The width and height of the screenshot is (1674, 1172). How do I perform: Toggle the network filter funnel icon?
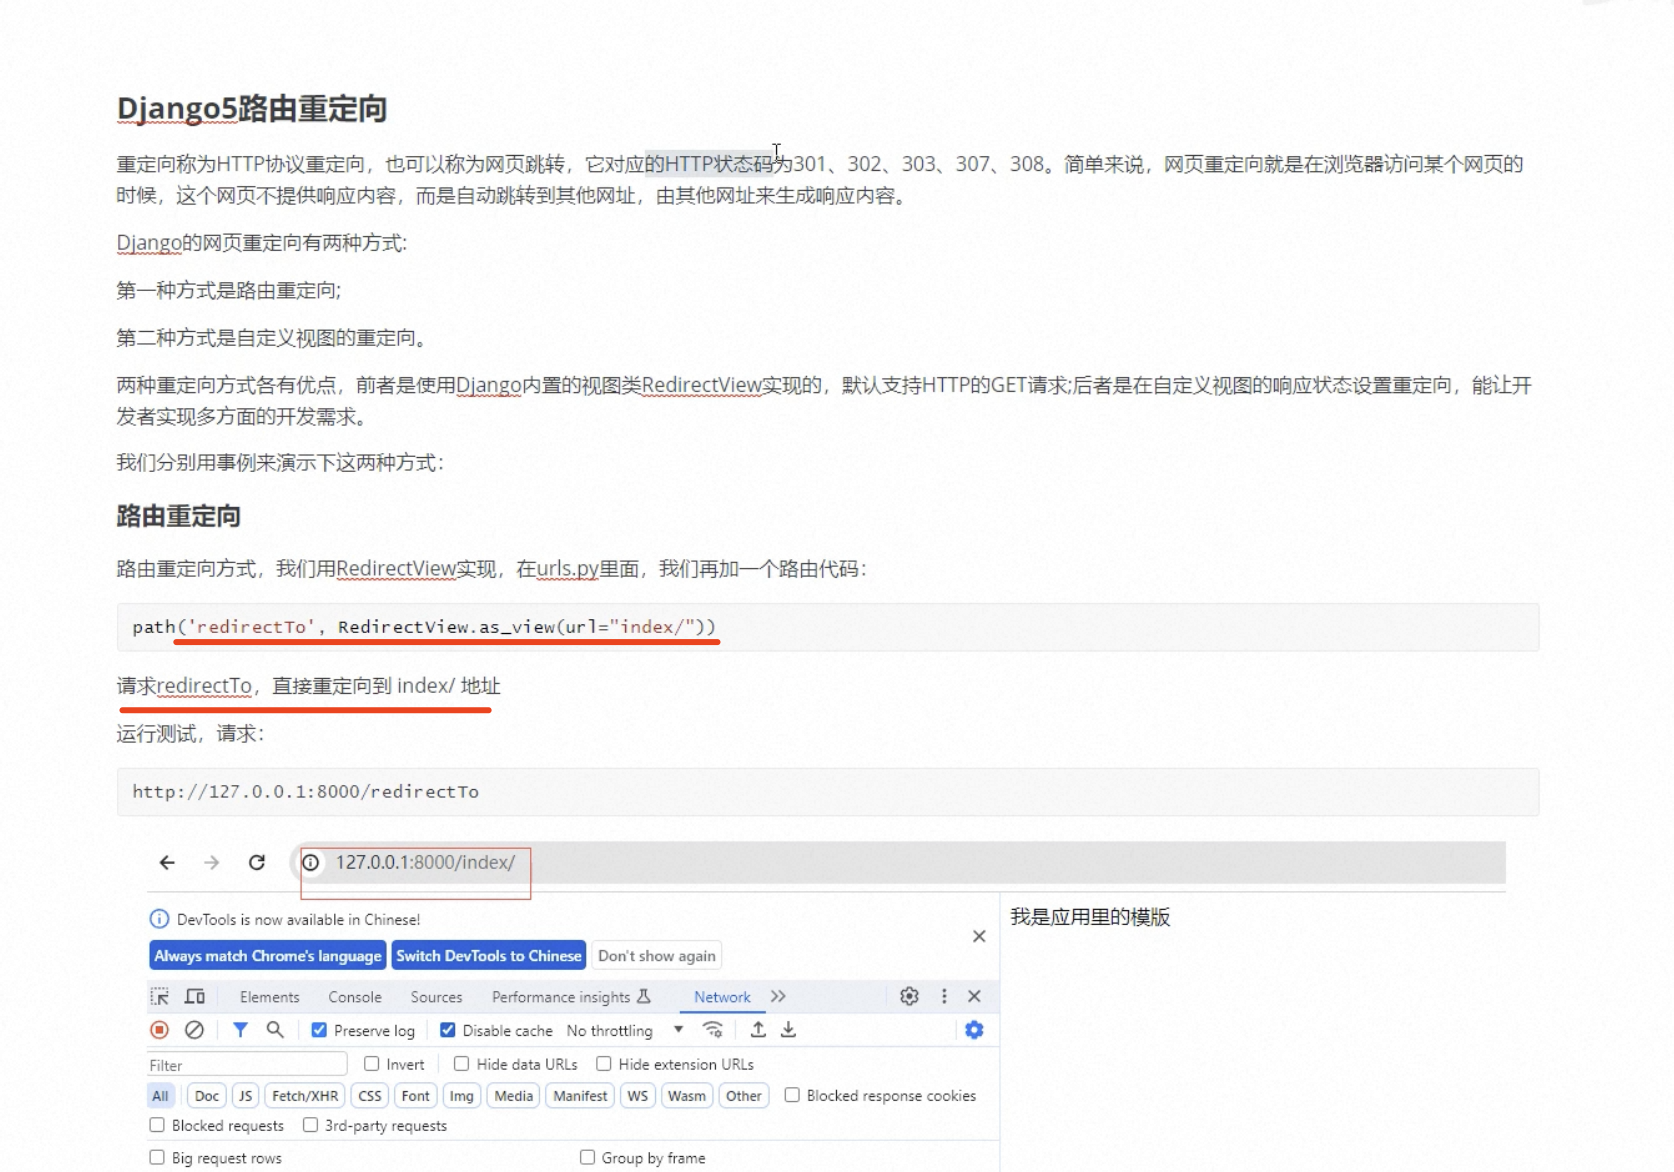pyautogui.click(x=240, y=1030)
